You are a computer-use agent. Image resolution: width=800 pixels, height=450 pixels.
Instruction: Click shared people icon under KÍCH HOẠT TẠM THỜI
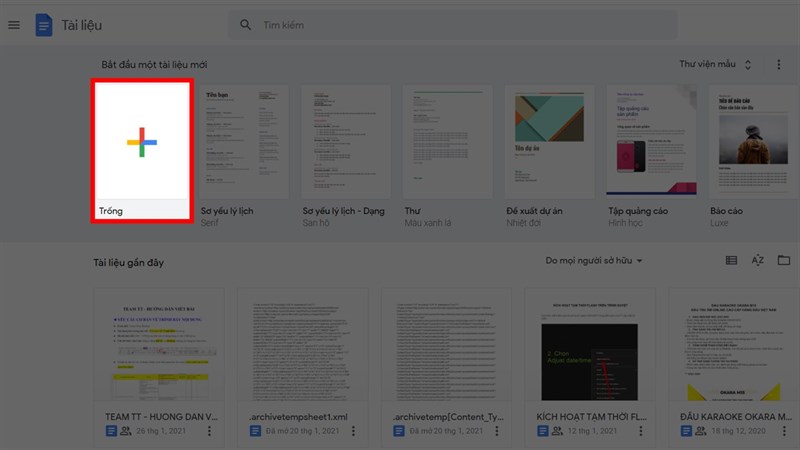click(x=557, y=431)
